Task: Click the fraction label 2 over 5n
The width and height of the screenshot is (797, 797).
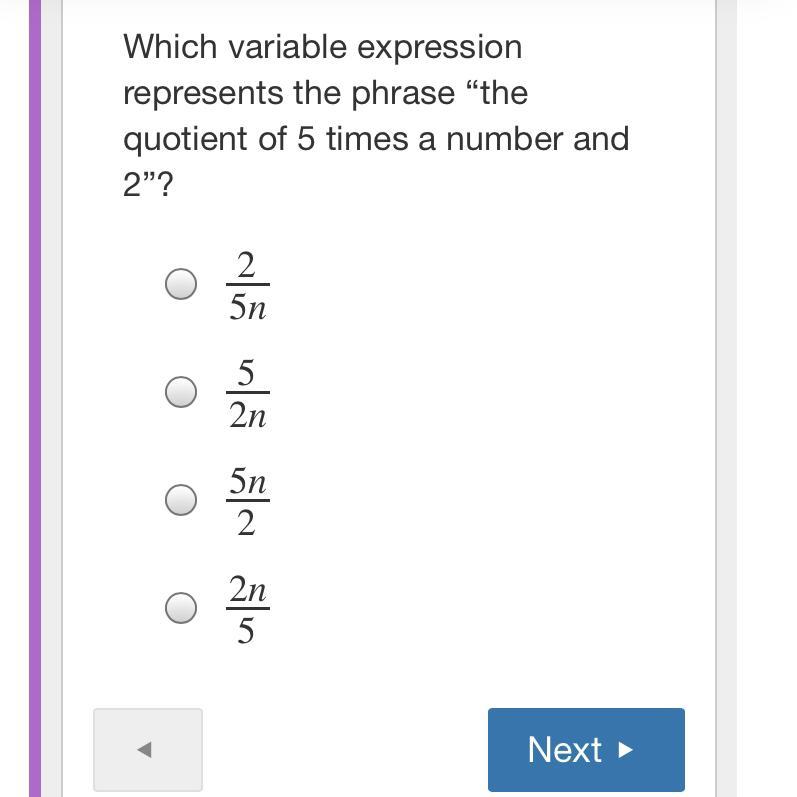Action: pos(248,286)
